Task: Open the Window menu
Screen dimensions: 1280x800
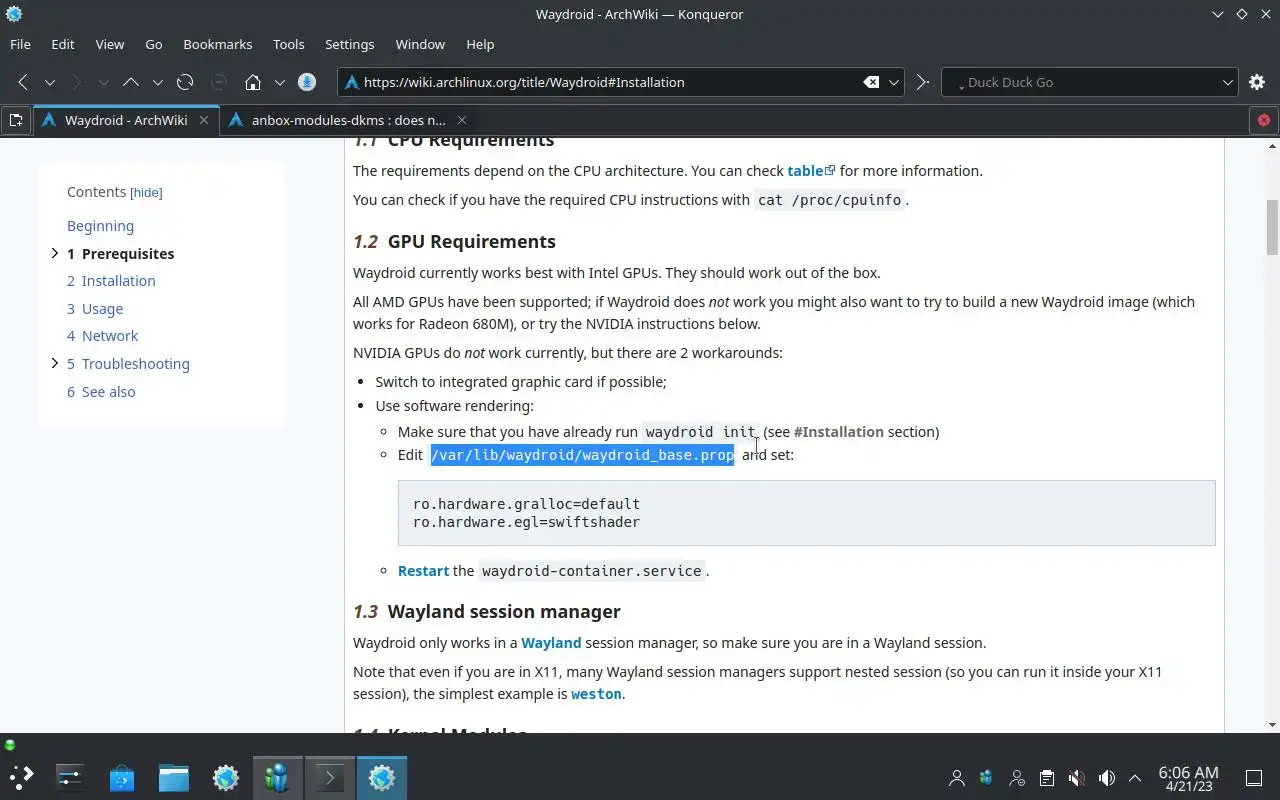Action: click(420, 44)
